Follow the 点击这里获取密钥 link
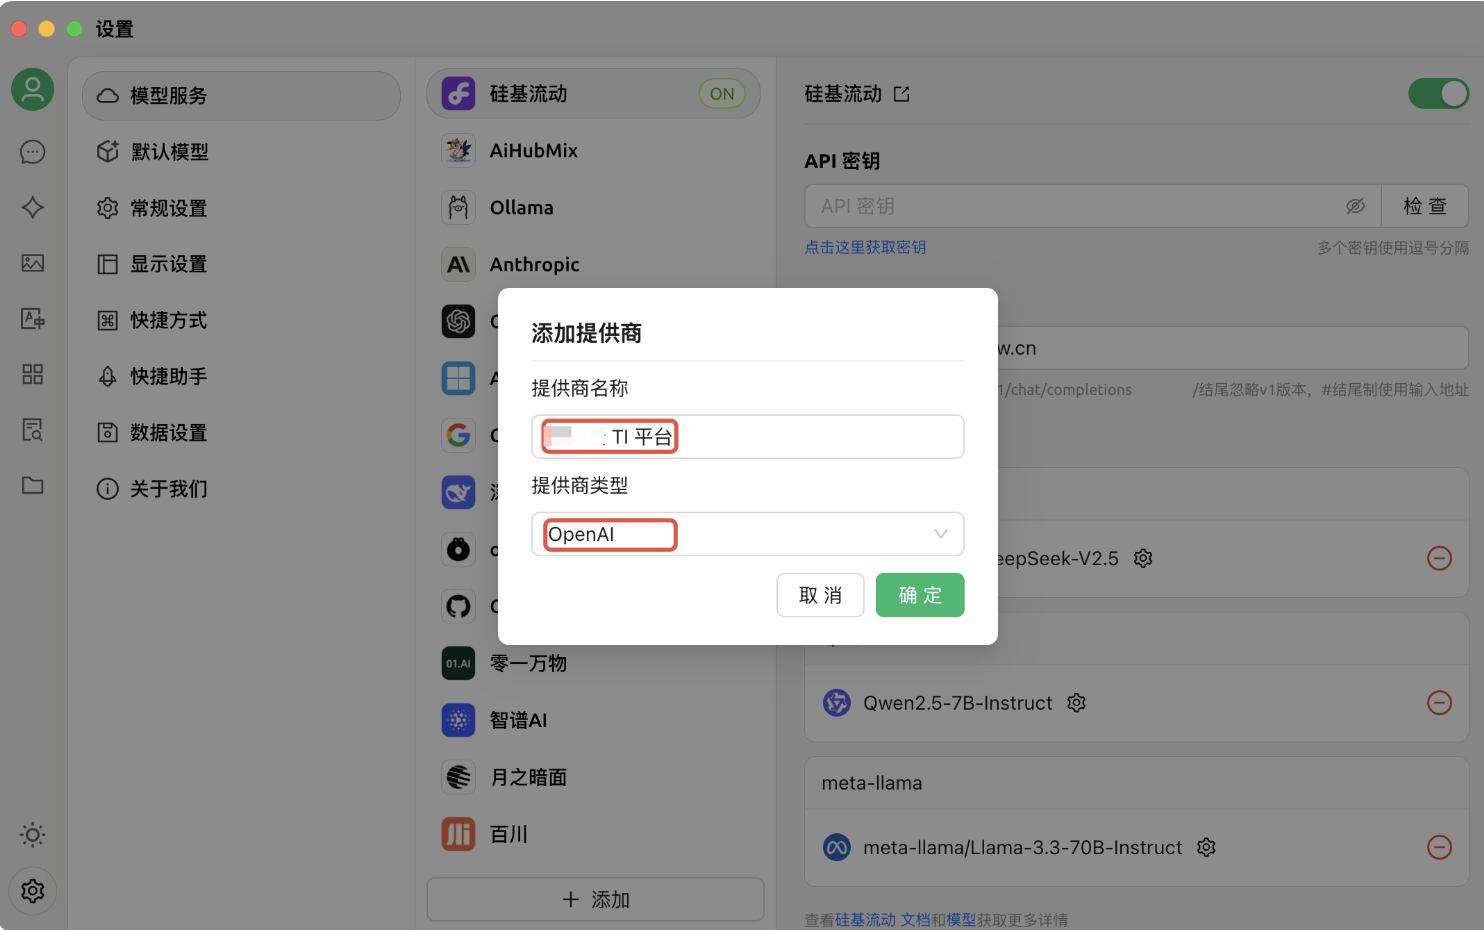 [x=865, y=247]
